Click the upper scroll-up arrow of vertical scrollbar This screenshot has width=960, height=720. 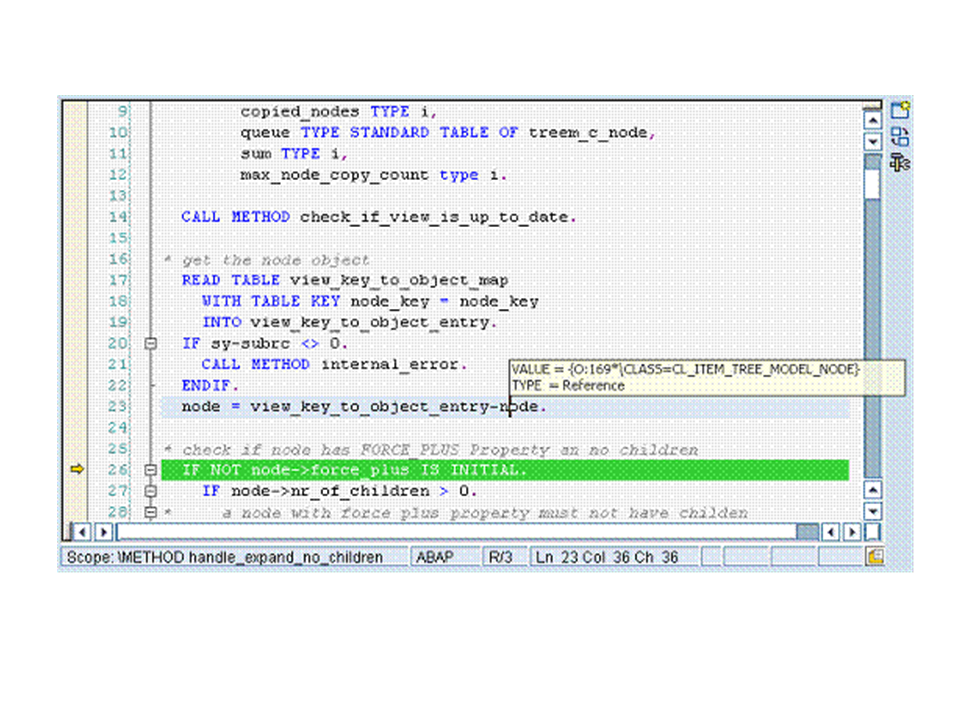pos(872,120)
